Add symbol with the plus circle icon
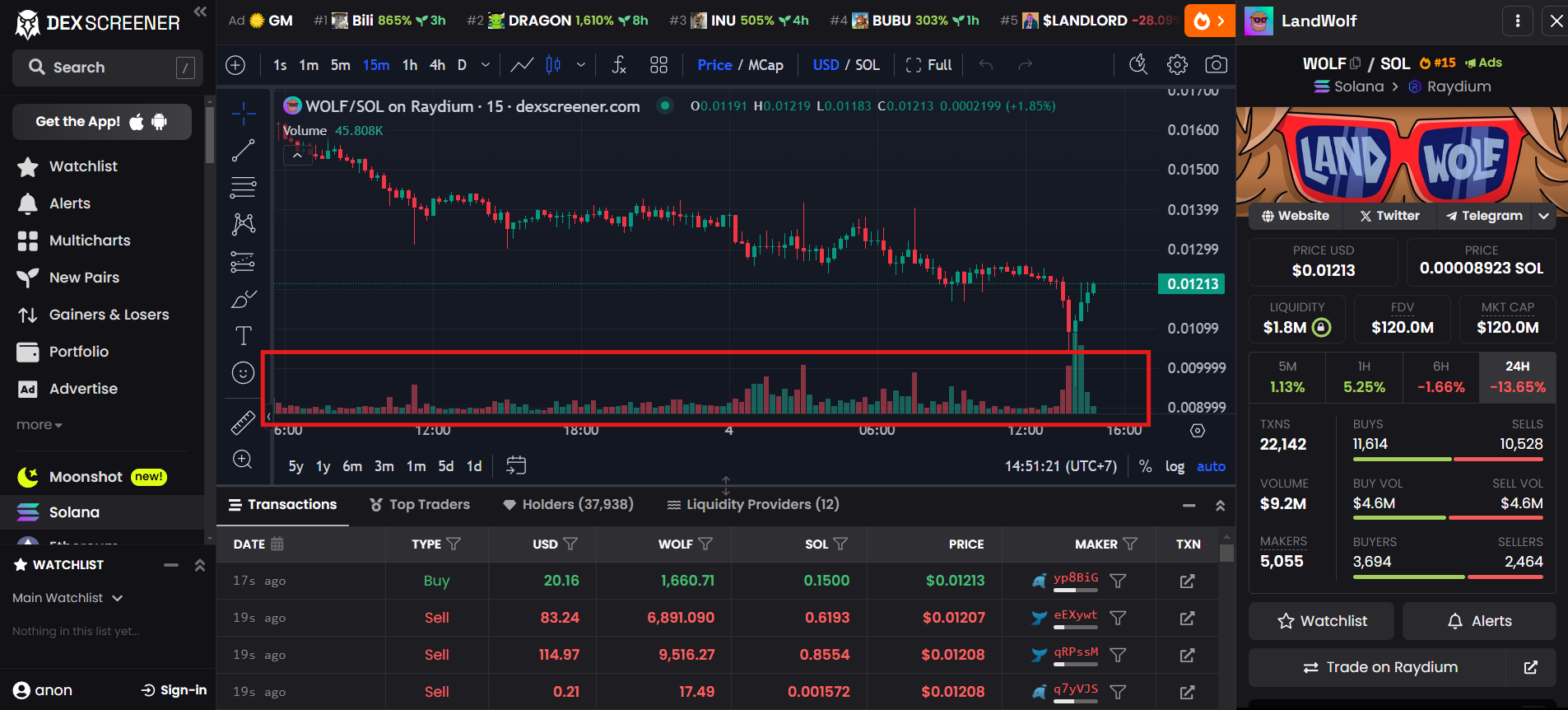This screenshot has width=1568, height=710. [x=236, y=65]
